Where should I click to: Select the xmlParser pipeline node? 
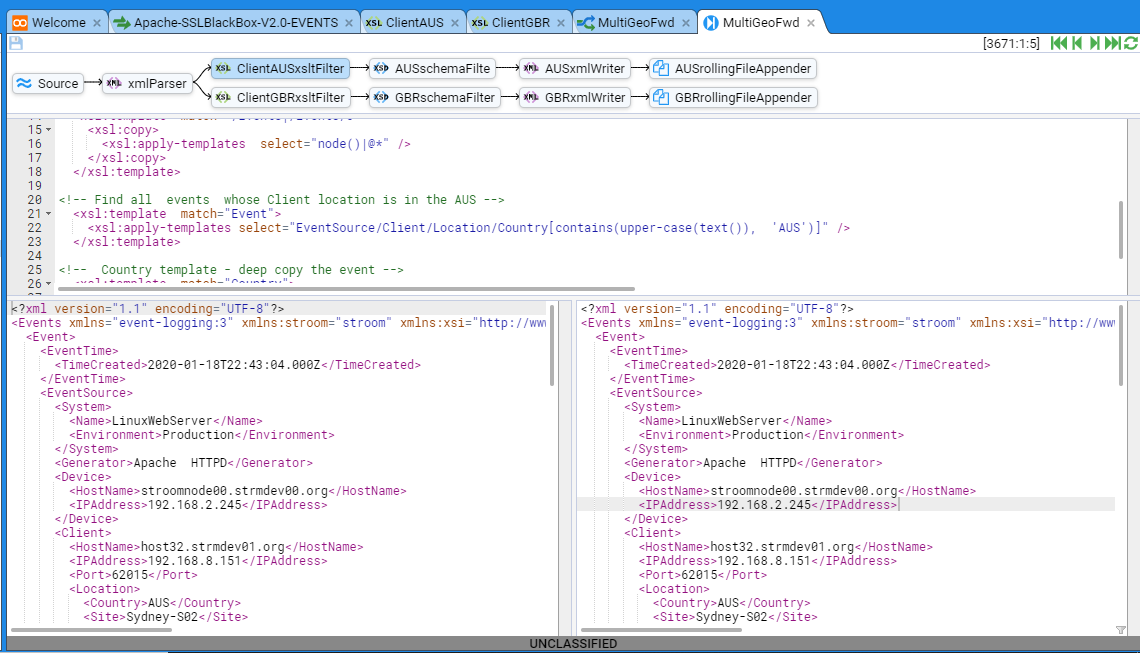coord(148,84)
